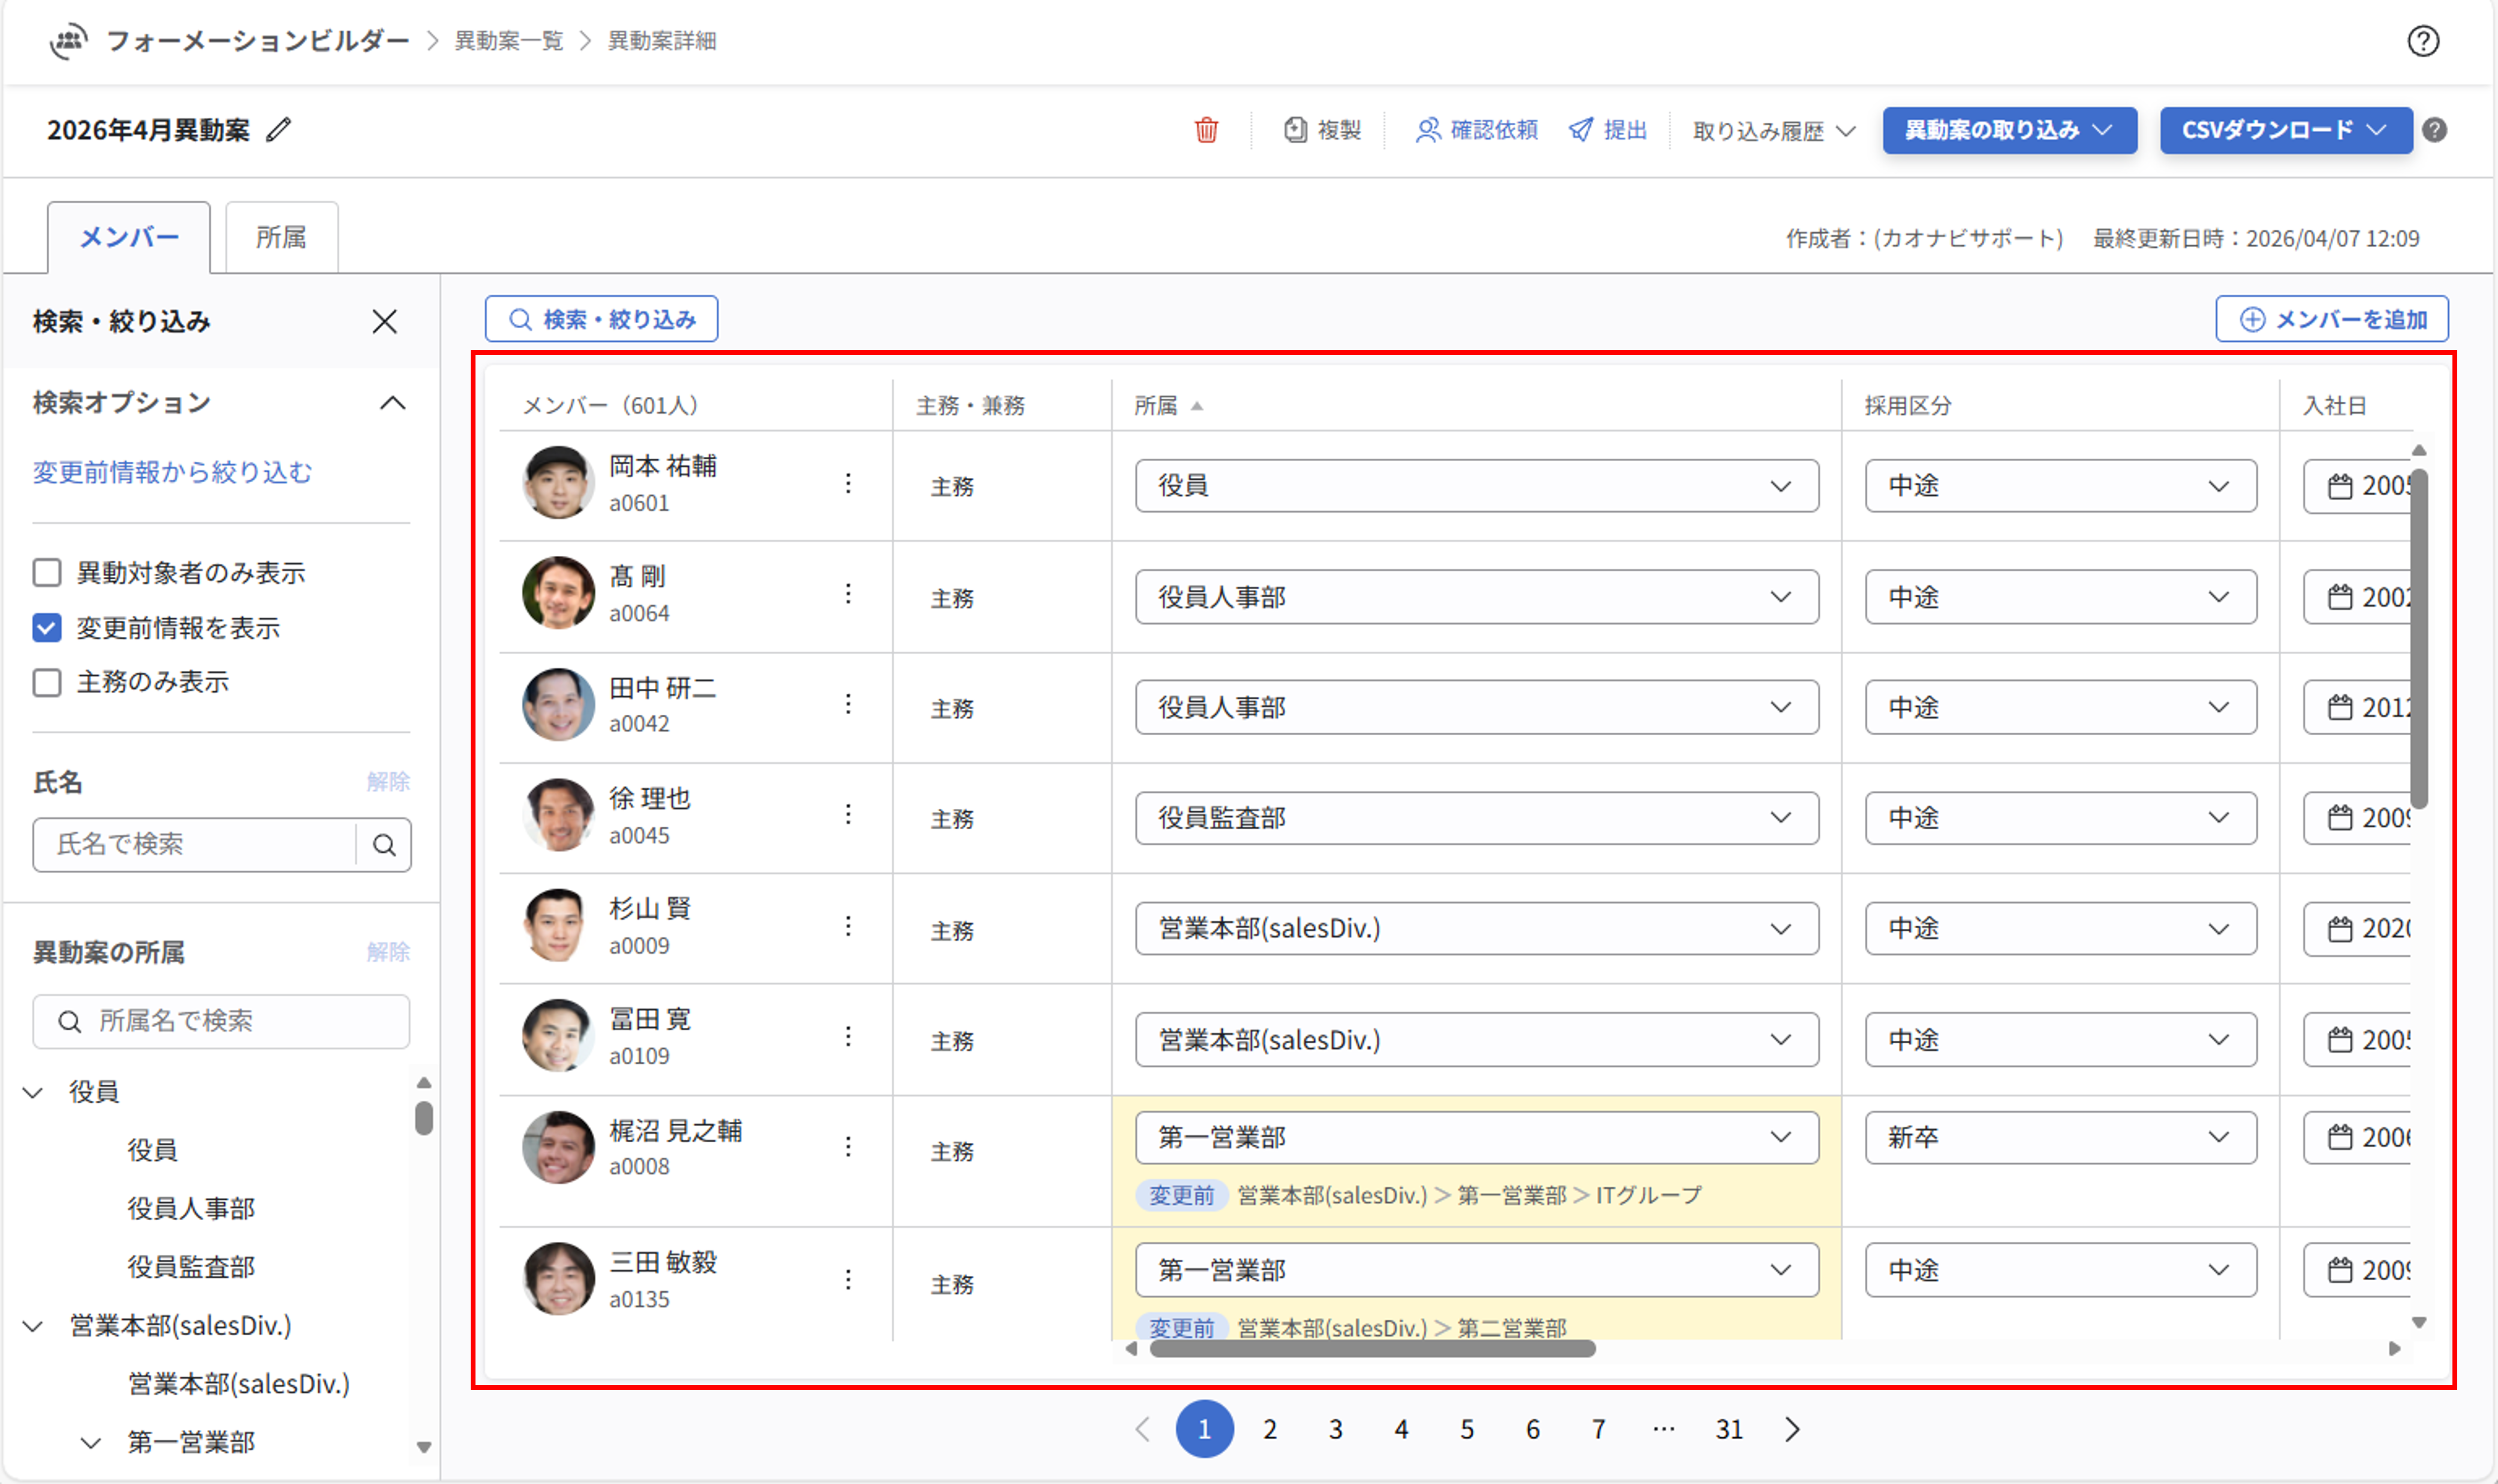Open the help icon in the top corner

click(2424, 41)
